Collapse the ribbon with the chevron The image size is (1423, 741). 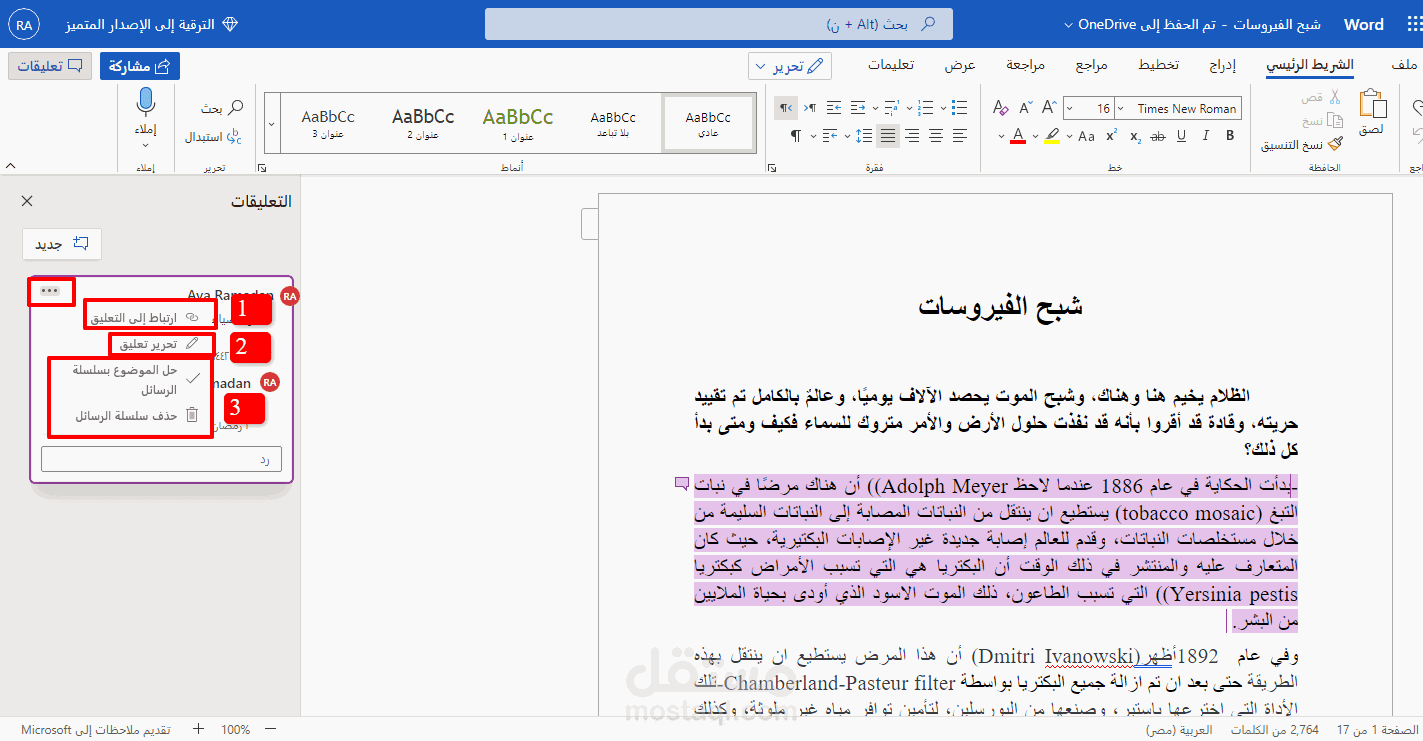(10, 166)
